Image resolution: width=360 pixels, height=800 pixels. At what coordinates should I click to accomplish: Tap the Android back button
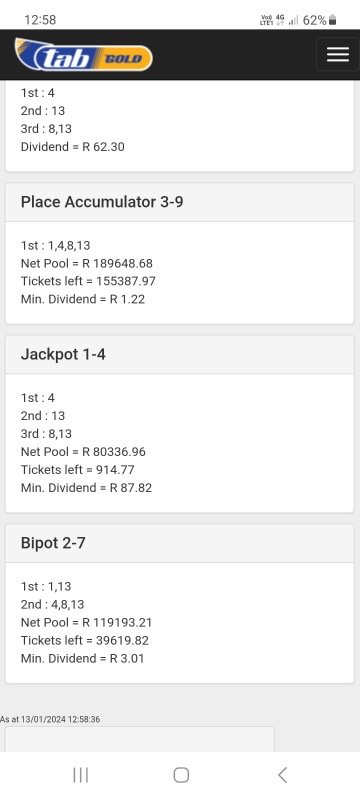click(282, 775)
